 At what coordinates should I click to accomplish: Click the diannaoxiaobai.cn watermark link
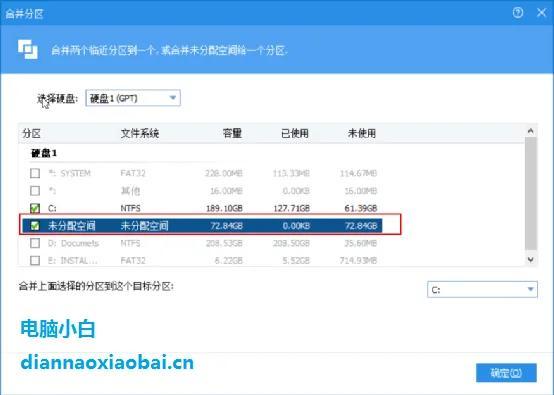(x=107, y=362)
